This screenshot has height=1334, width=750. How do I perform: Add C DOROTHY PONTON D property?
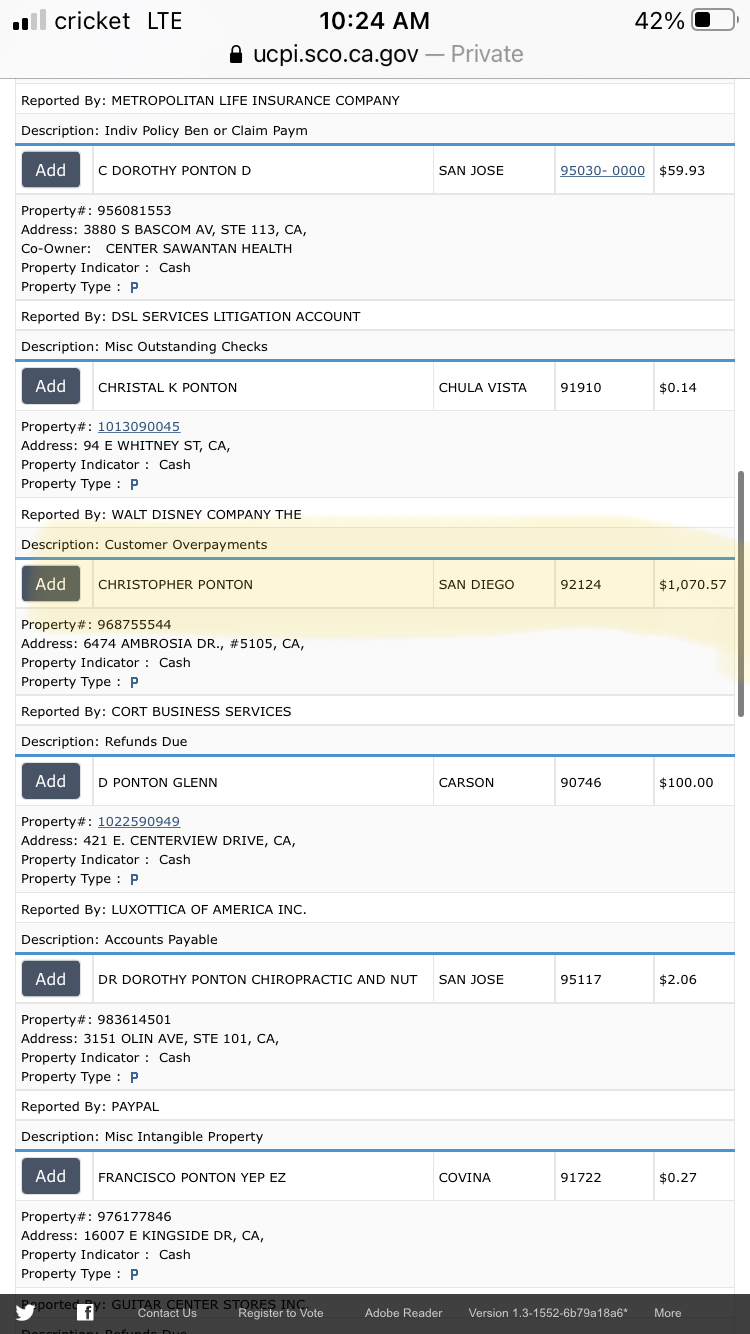tap(51, 170)
